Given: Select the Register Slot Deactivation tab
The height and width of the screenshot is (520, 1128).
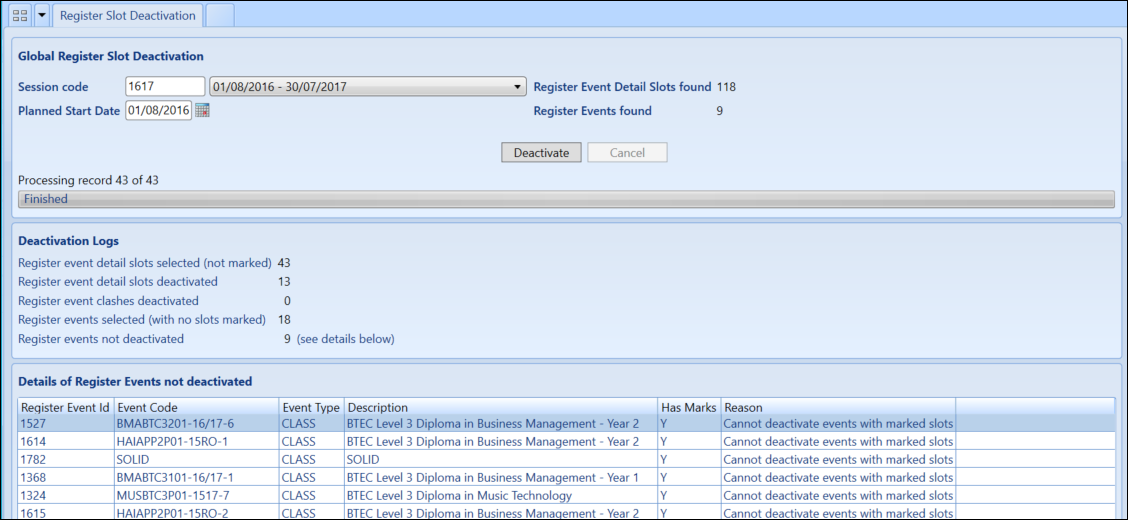Looking at the screenshot, I should click(127, 15).
